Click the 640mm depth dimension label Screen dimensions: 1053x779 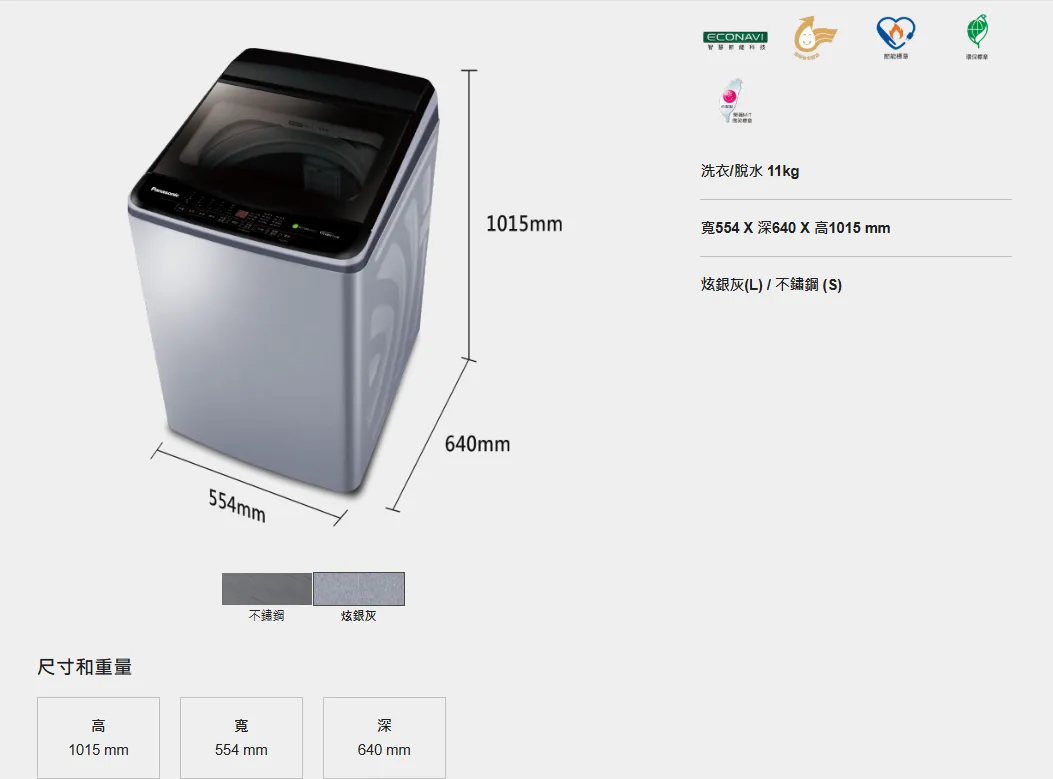point(477,444)
